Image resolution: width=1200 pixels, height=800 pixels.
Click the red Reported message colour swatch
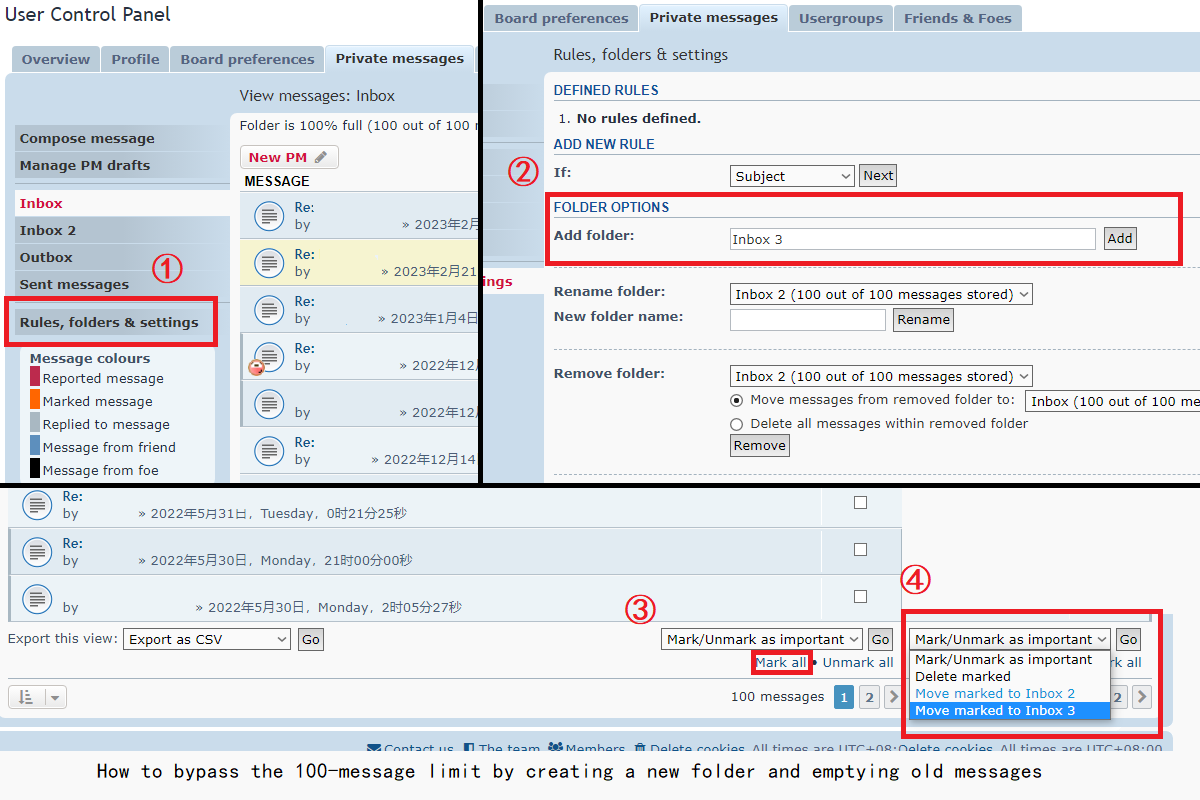coord(35,377)
